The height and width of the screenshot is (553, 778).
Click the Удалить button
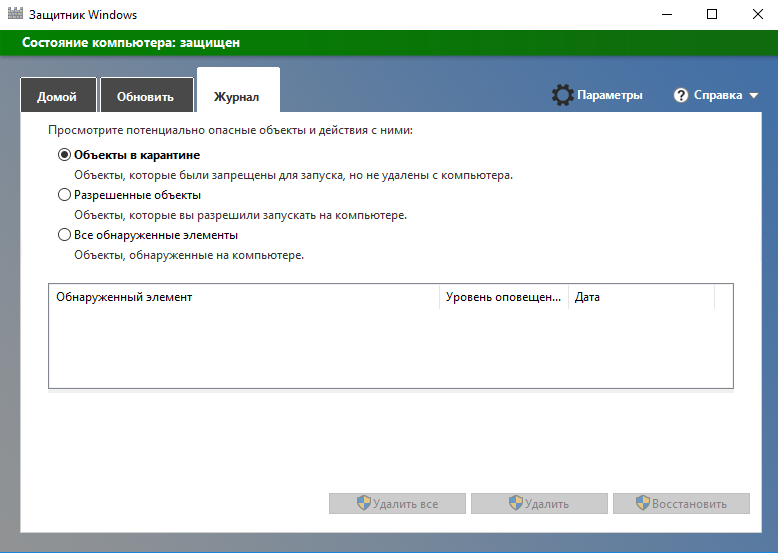[x=539, y=503]
